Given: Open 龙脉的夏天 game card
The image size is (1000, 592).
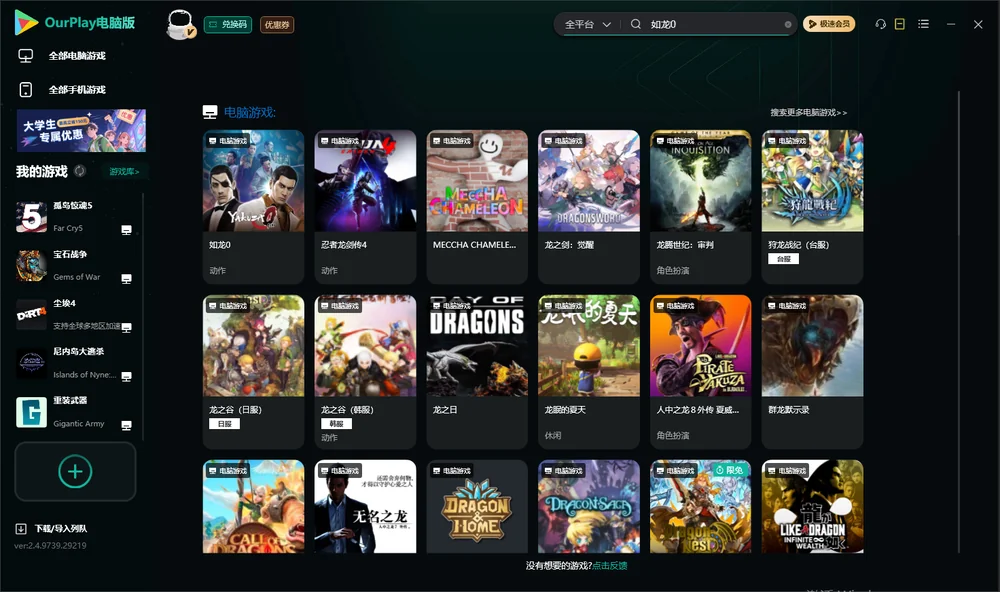Looking at the screenshot, I should click(x=589, y=372).
